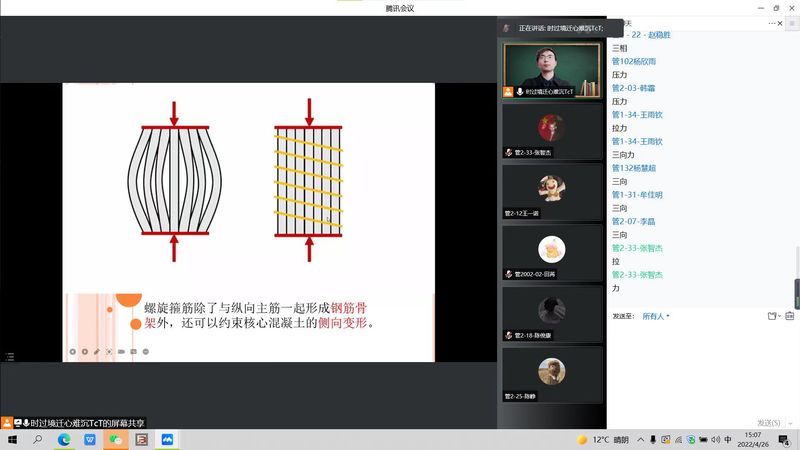Click the camera icon in slide toolbar
Image resolution: width=800 pixels, height=450 pixels.
121,352
